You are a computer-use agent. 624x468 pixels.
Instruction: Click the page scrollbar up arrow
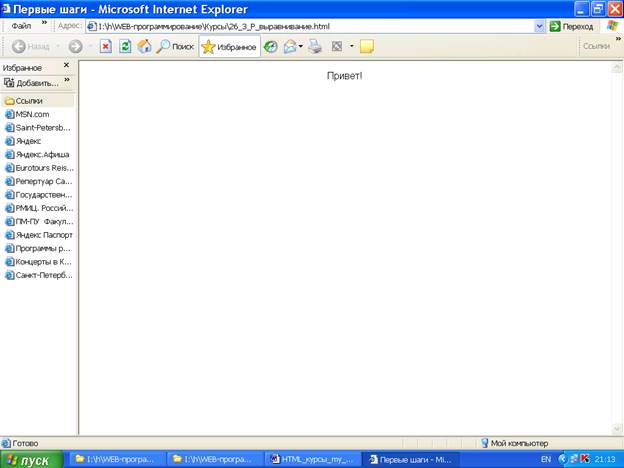pos(617,68)
